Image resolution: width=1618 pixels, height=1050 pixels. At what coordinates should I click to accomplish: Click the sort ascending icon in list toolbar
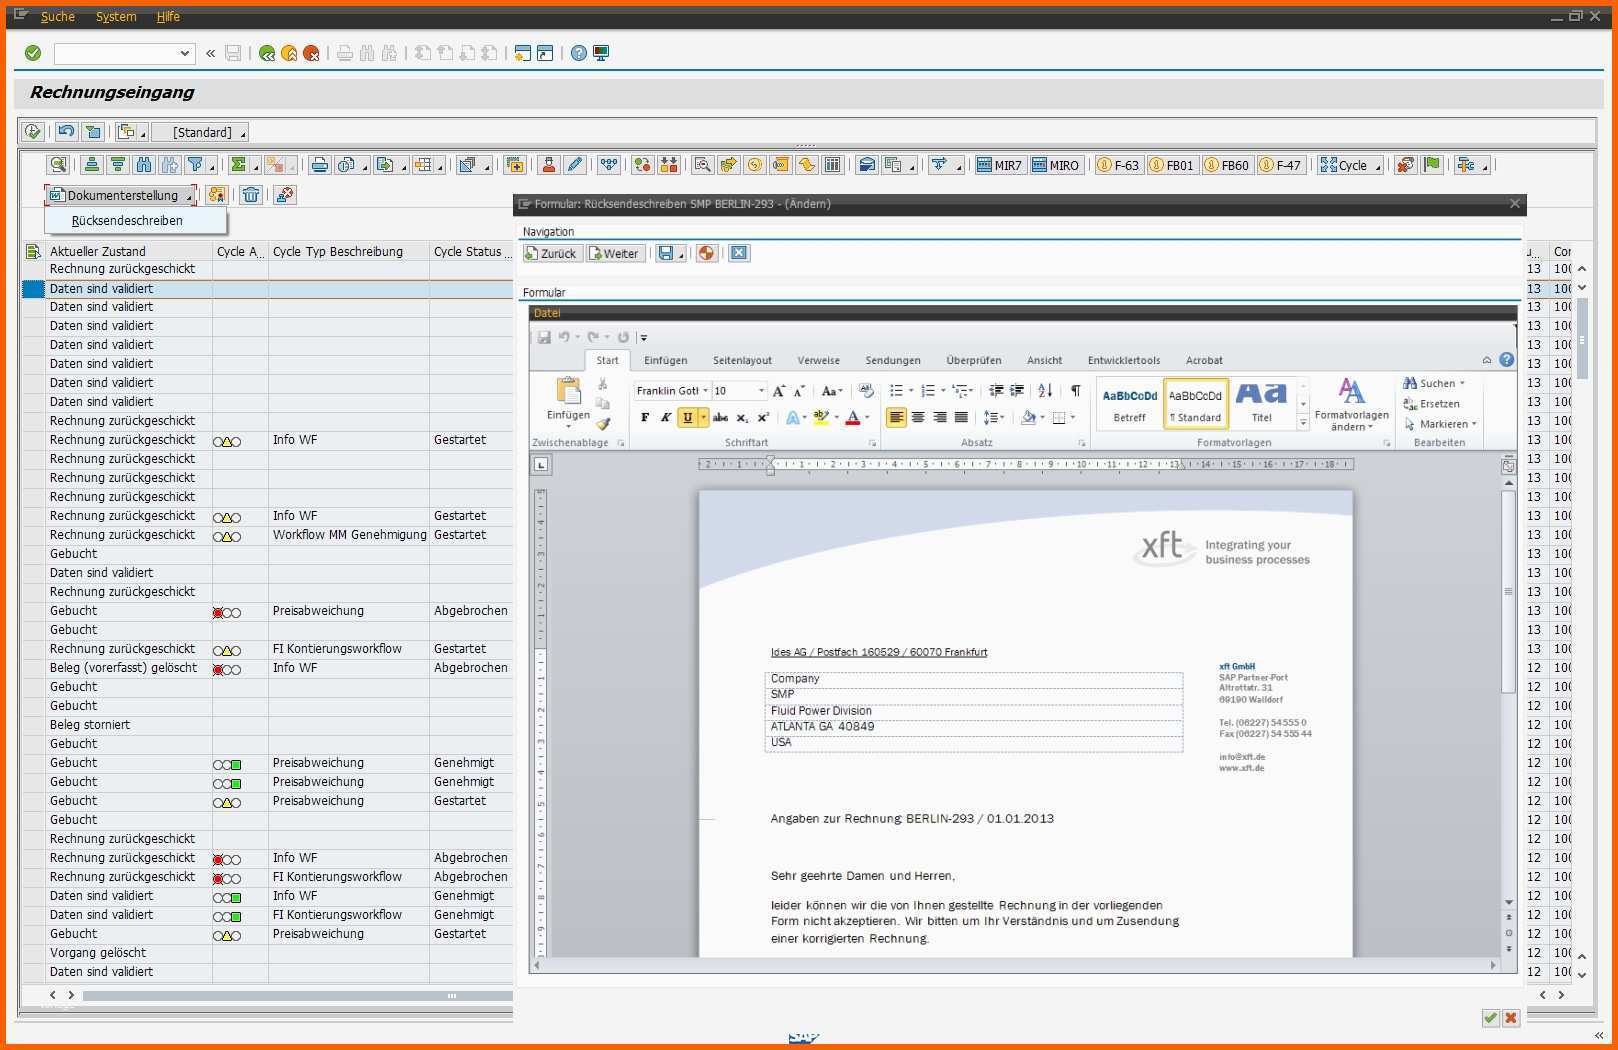(x=92, y=165)
